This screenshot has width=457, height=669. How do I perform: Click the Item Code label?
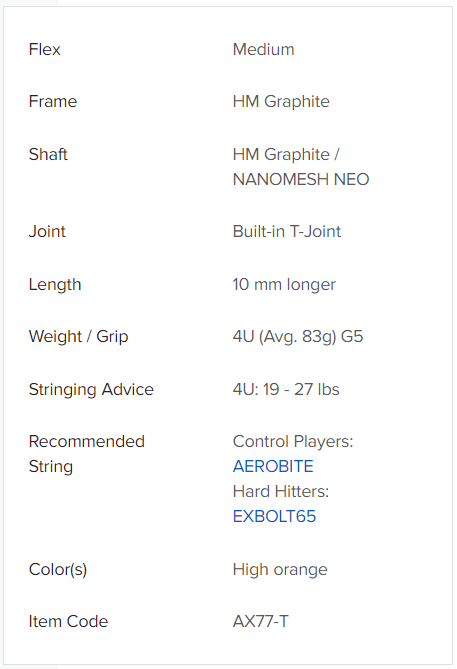[x=68, y=622]
